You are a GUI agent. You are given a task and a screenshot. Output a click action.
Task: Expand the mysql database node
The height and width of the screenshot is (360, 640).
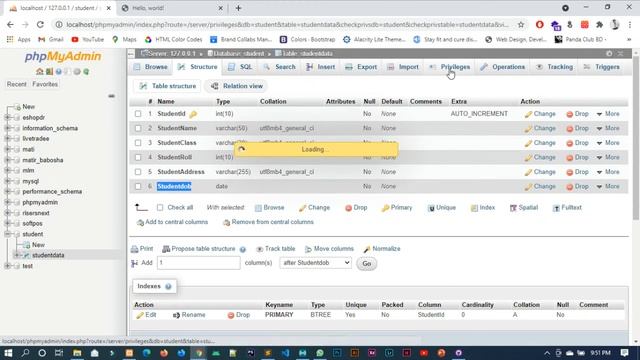click(7, 181)
